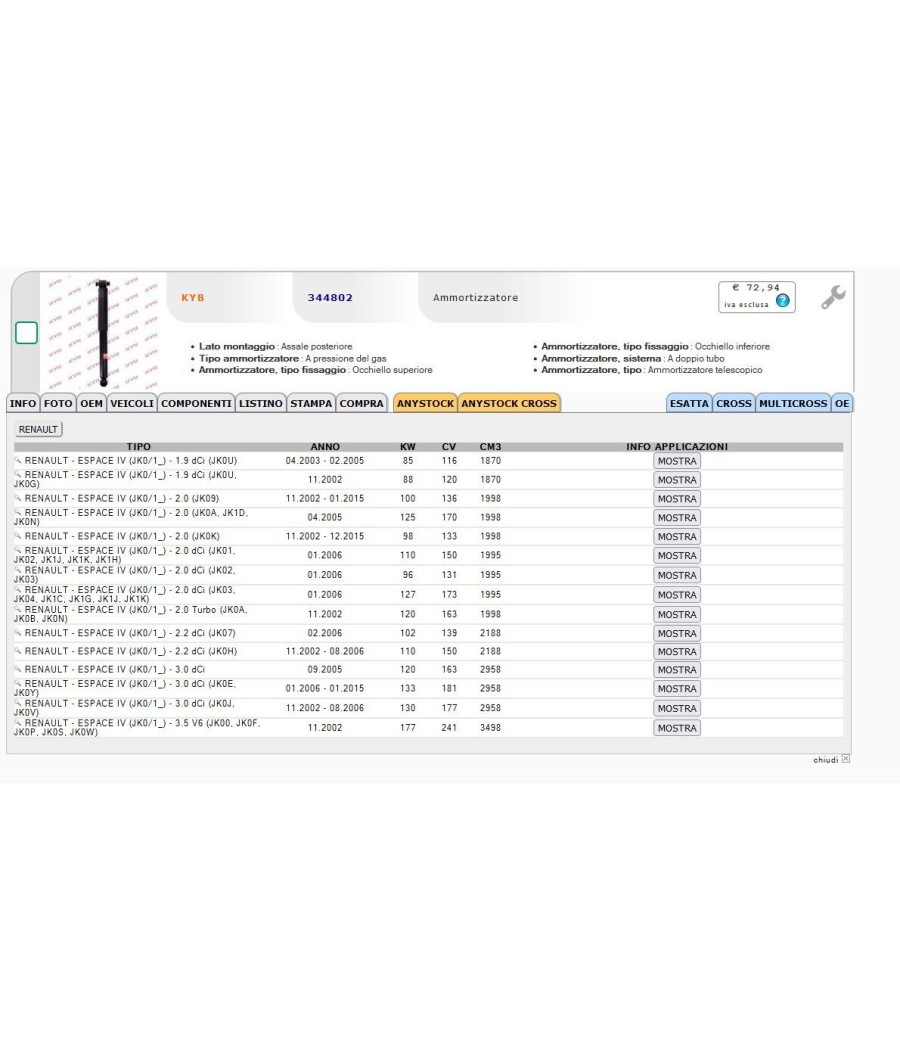
Task: Click MOSTRA for the 2.0 Turbo row
Action: (x=677, y=614)
